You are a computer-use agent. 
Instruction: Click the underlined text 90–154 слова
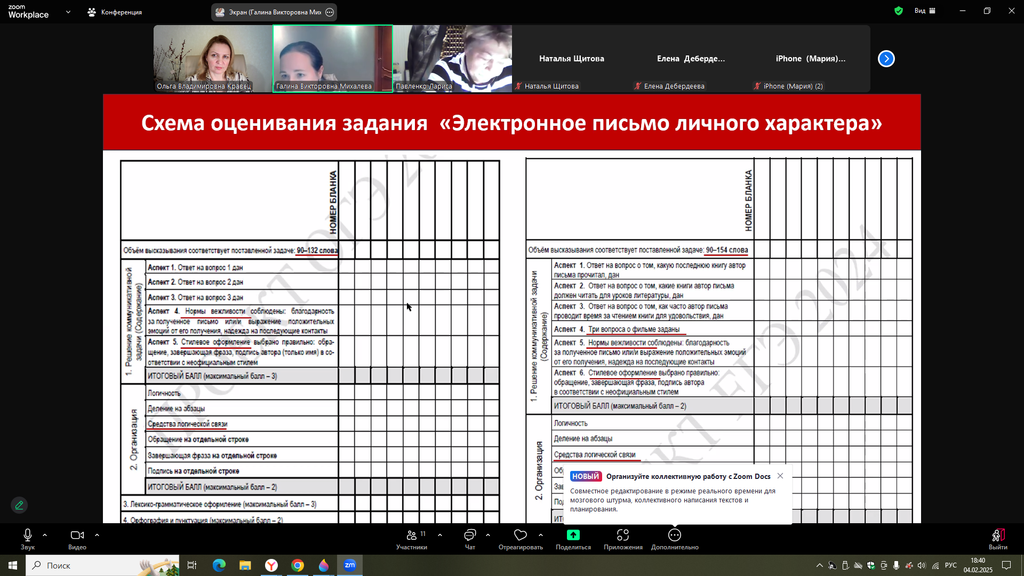pos(727,250)
